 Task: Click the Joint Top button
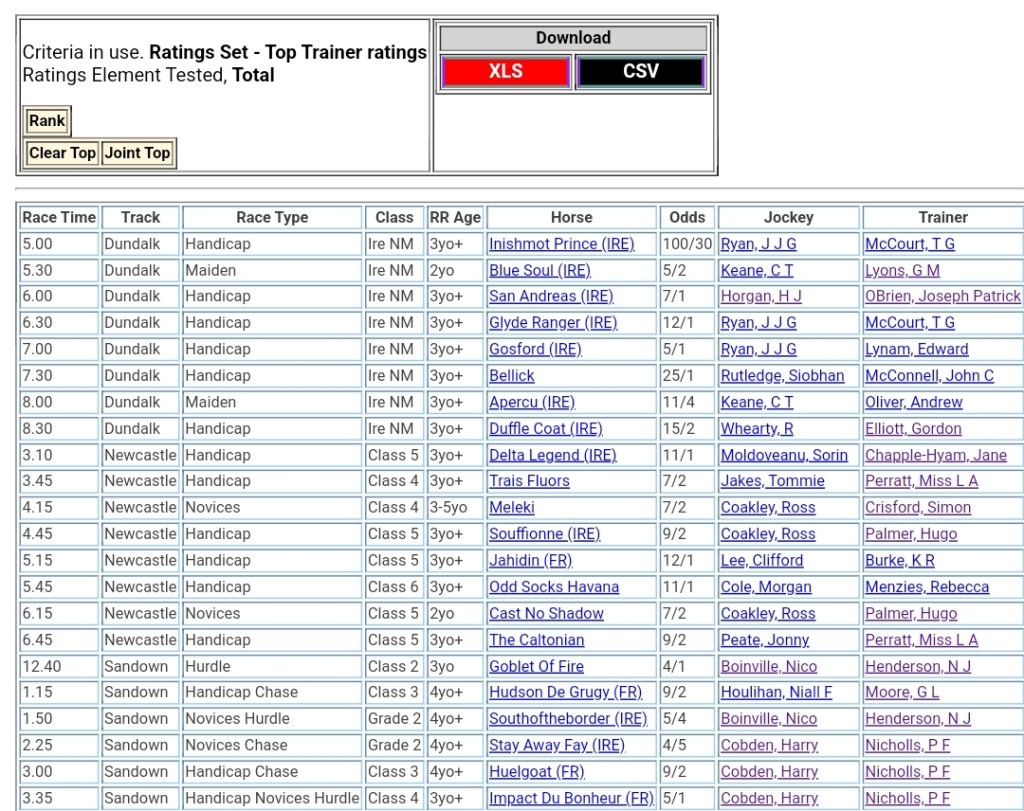click(x=138, y=153)
